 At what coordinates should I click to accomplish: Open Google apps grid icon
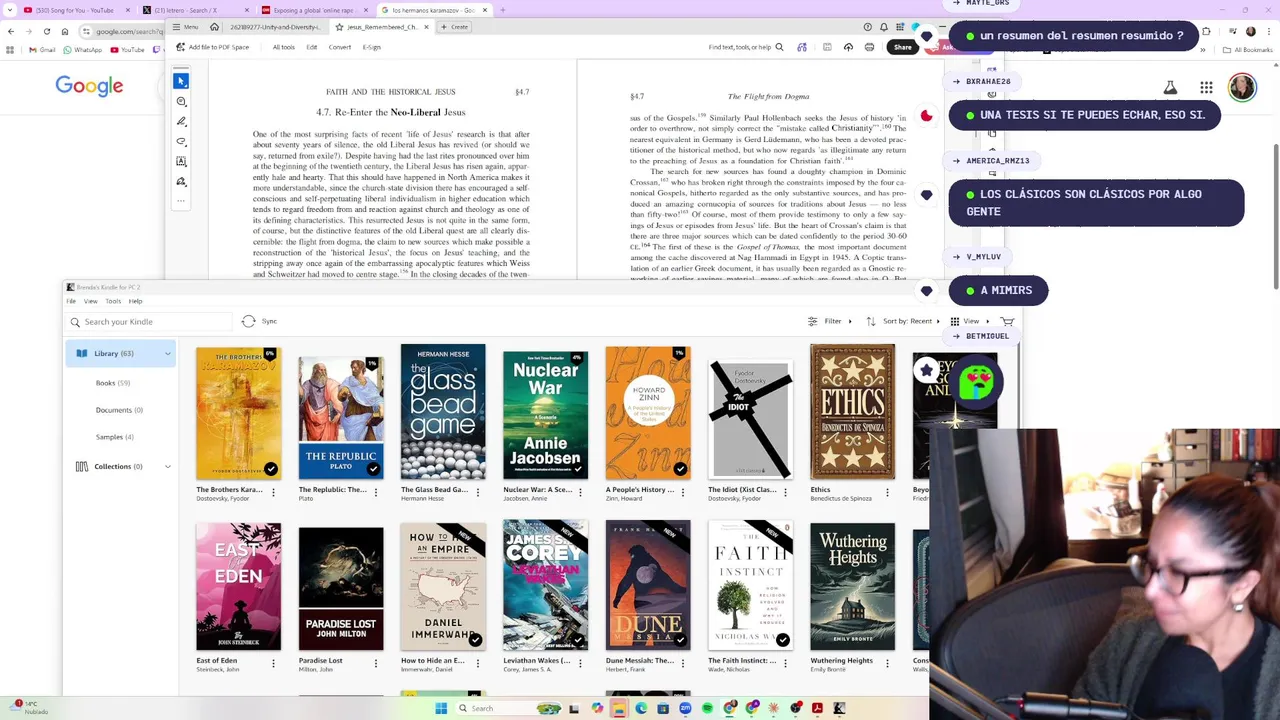(1206, 88)
